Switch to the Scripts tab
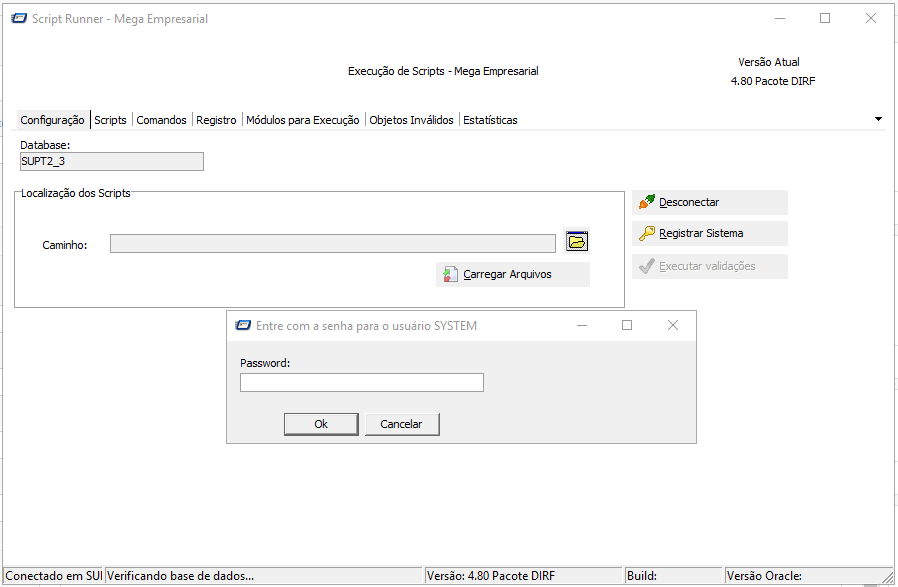Viewport: 898px width, 587px height. 111,120
